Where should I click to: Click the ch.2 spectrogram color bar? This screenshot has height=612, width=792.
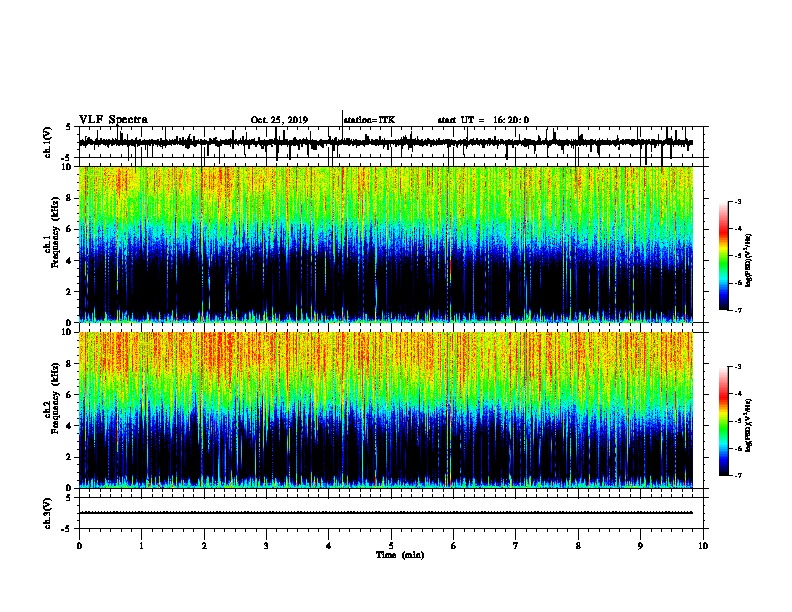[x=724, y=421]
